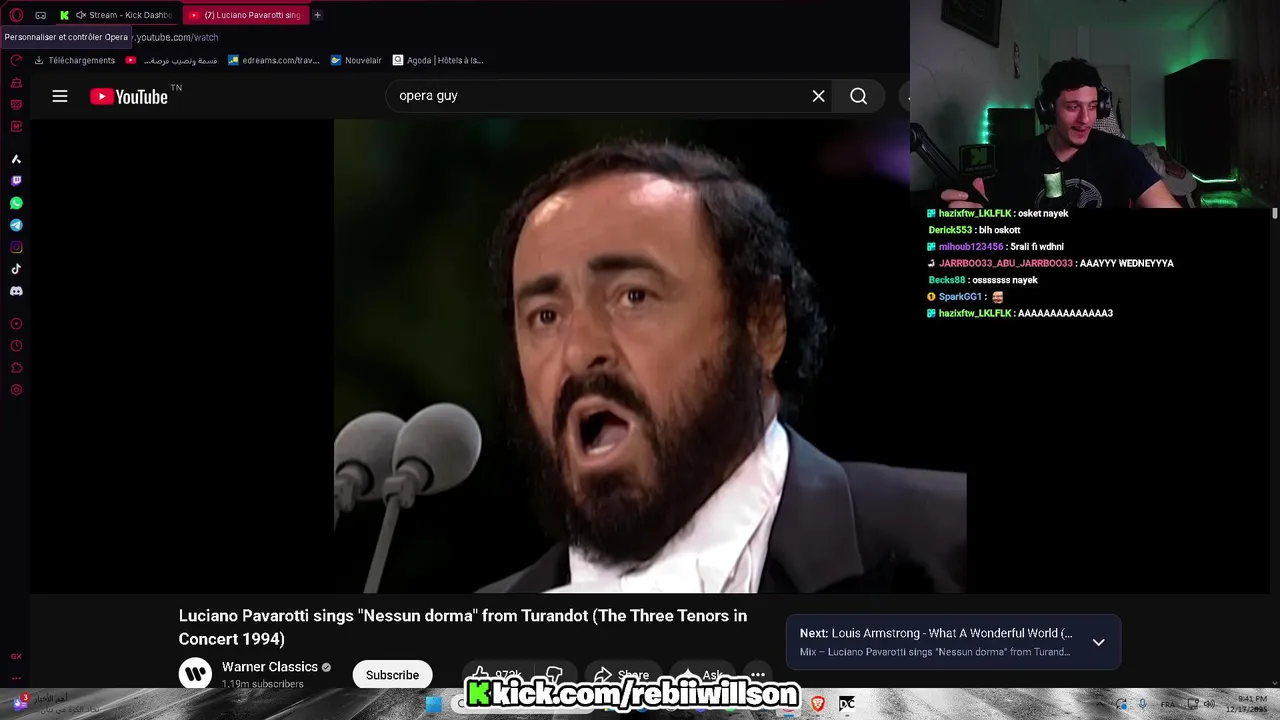Open Aria AI sidebar icon
This screenshot has height=720, width=1280.
point(16,159)
